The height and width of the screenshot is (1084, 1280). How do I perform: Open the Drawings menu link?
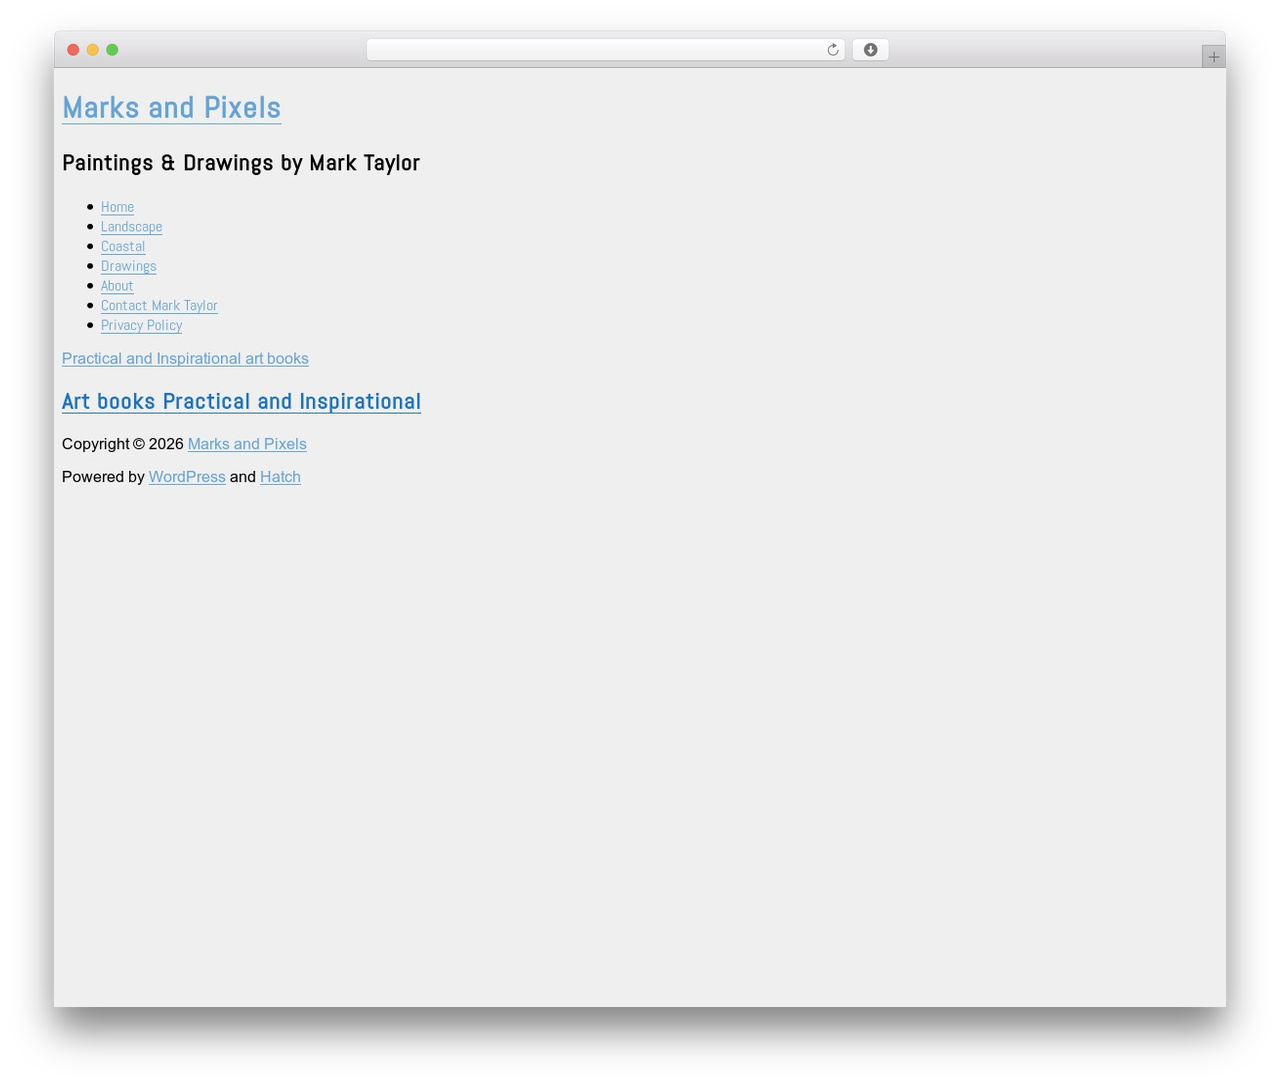pyautogui.click(x=128, y=266)
